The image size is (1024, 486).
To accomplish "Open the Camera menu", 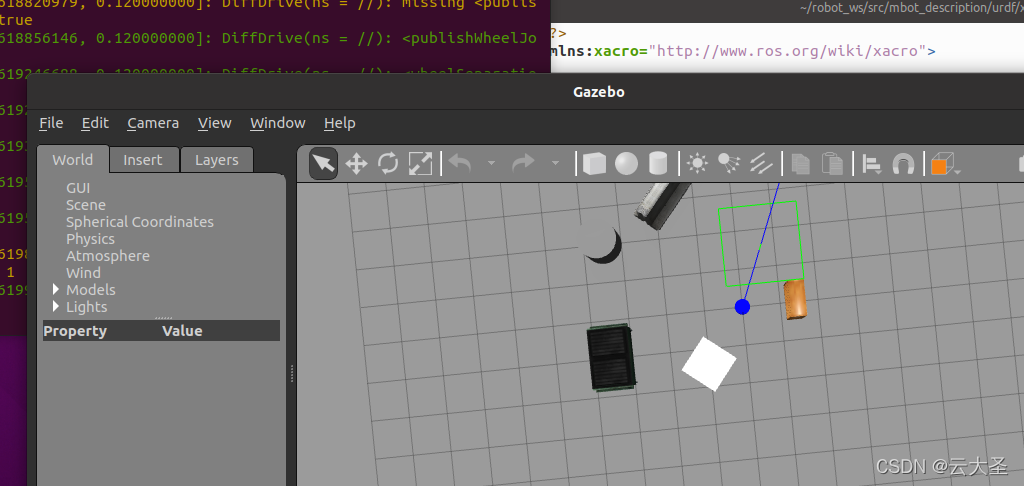I will (153, 123).
